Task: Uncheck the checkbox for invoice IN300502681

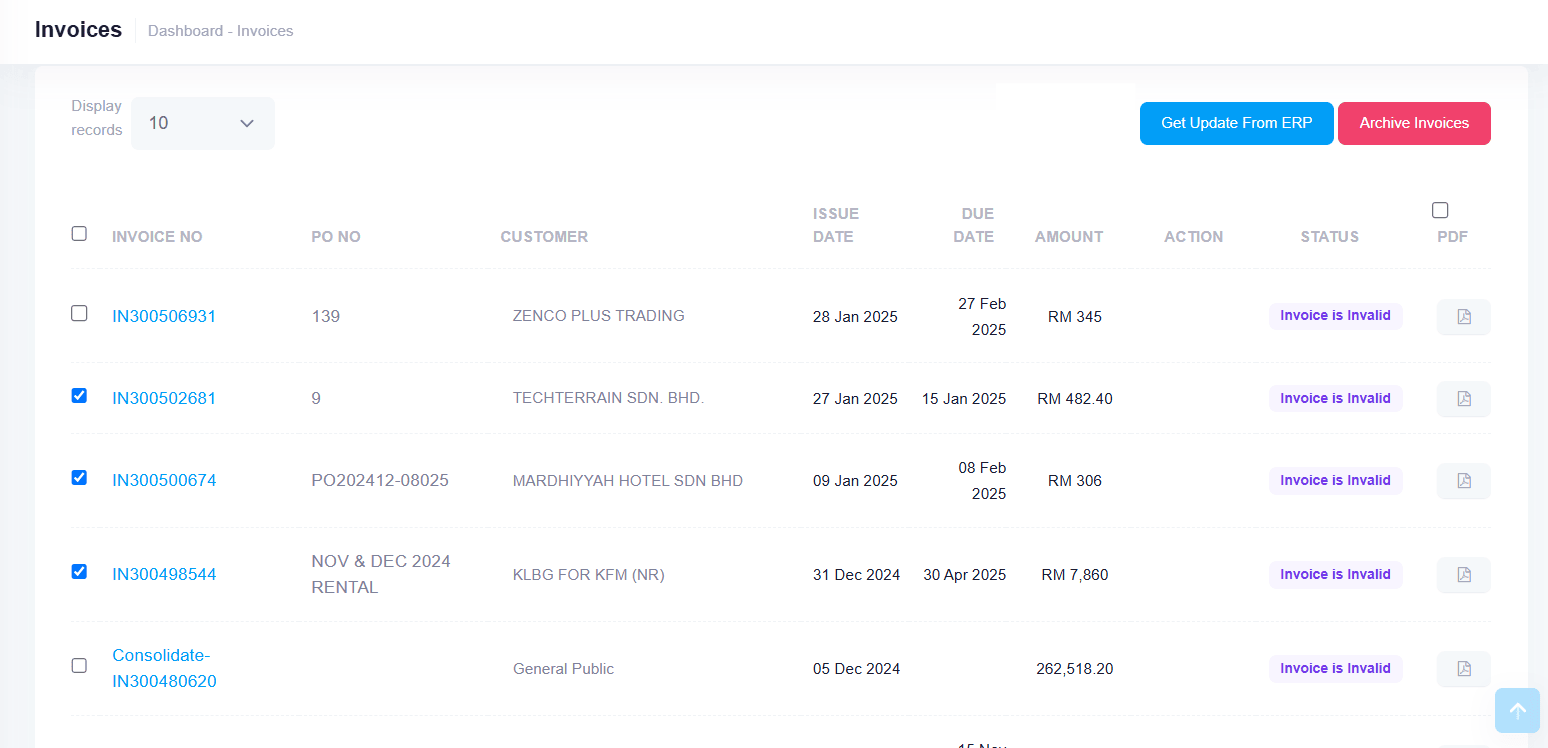Action: [x=79, y=395]
